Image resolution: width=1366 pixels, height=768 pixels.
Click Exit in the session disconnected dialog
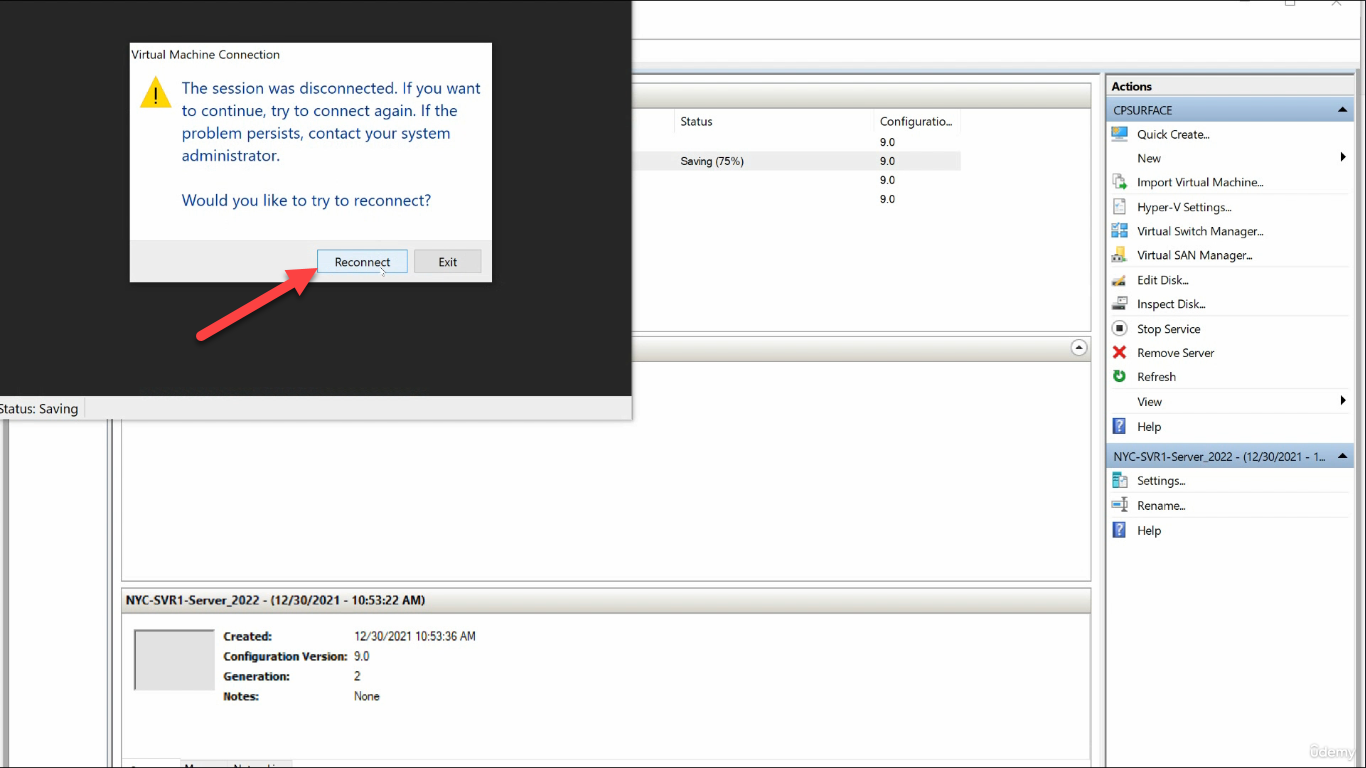[x=448, y=262]
